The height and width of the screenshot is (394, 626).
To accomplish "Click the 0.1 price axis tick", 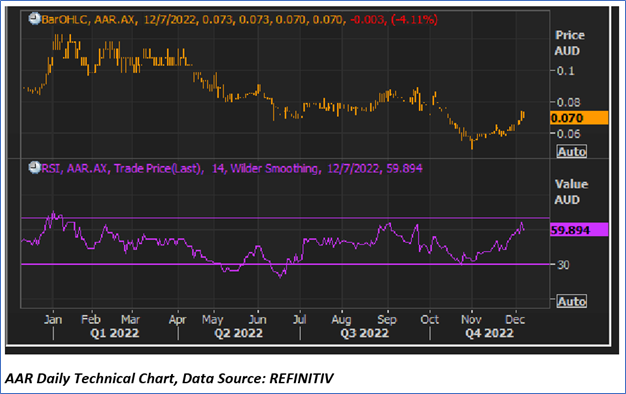I will point(565,71).
